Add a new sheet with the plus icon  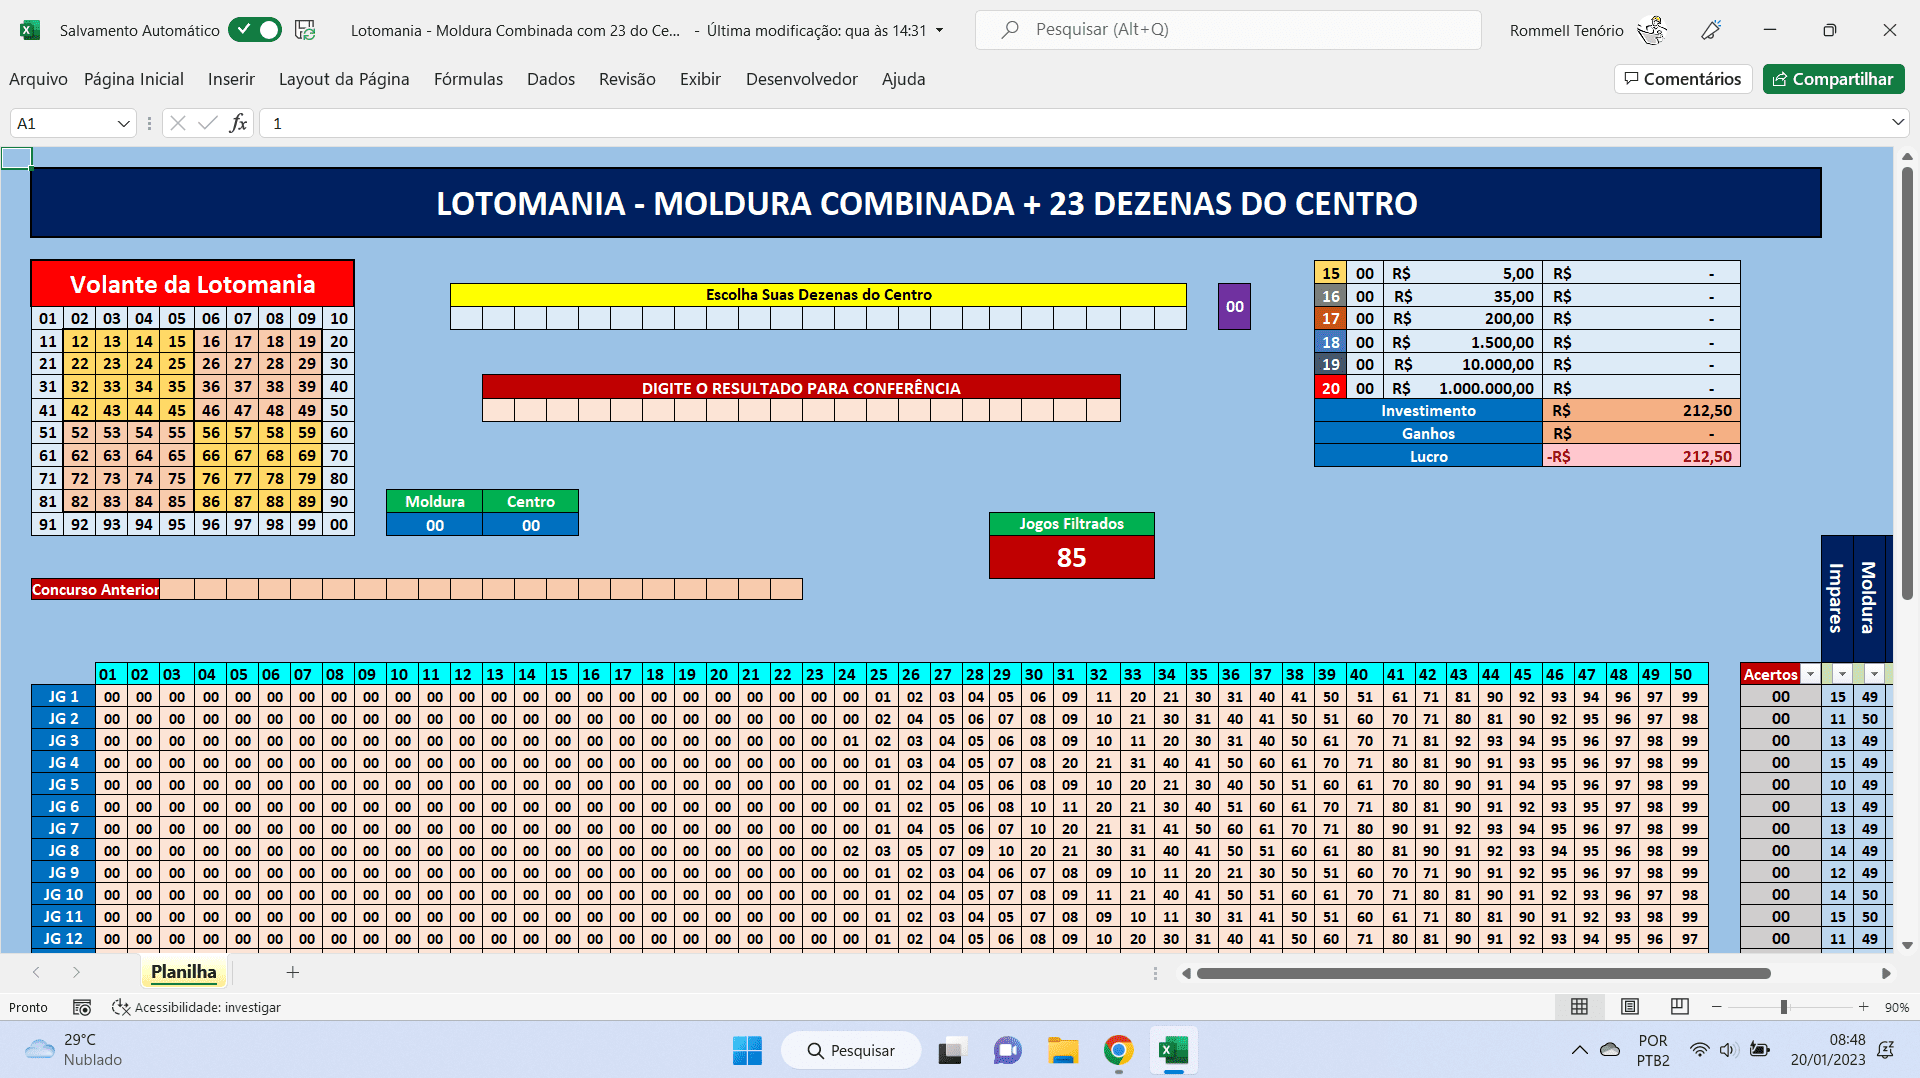click(293, 972)
